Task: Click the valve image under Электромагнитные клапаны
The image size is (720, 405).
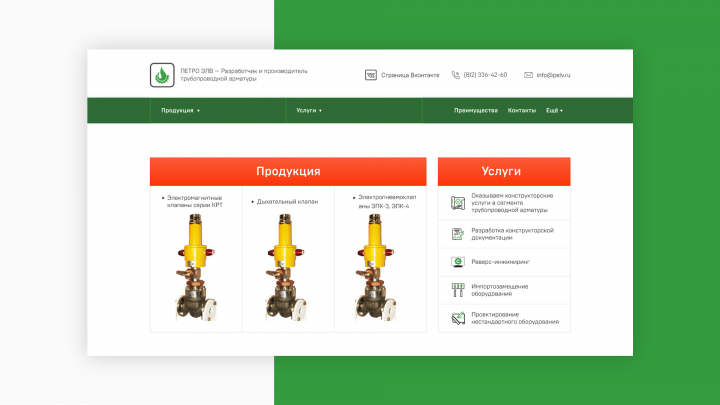Action: click(196, 267)
